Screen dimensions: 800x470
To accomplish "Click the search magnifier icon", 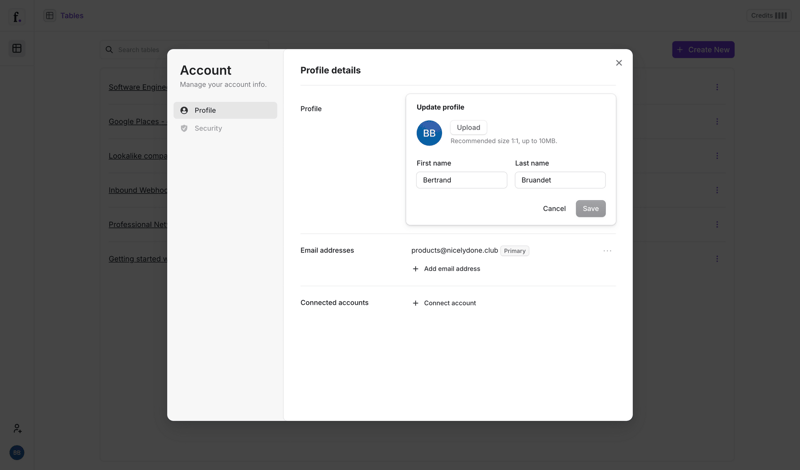I will click(x=109, y=50).
